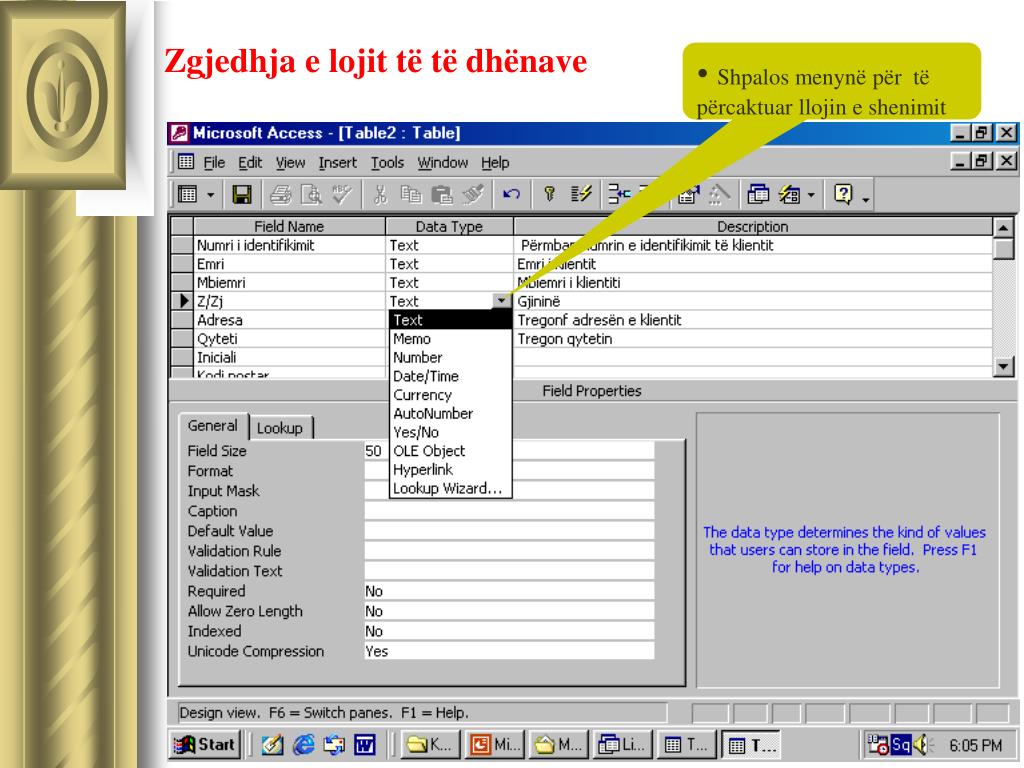Click Unicode Compression value Yes
The image size is (1024, 768).
[509, 651]
